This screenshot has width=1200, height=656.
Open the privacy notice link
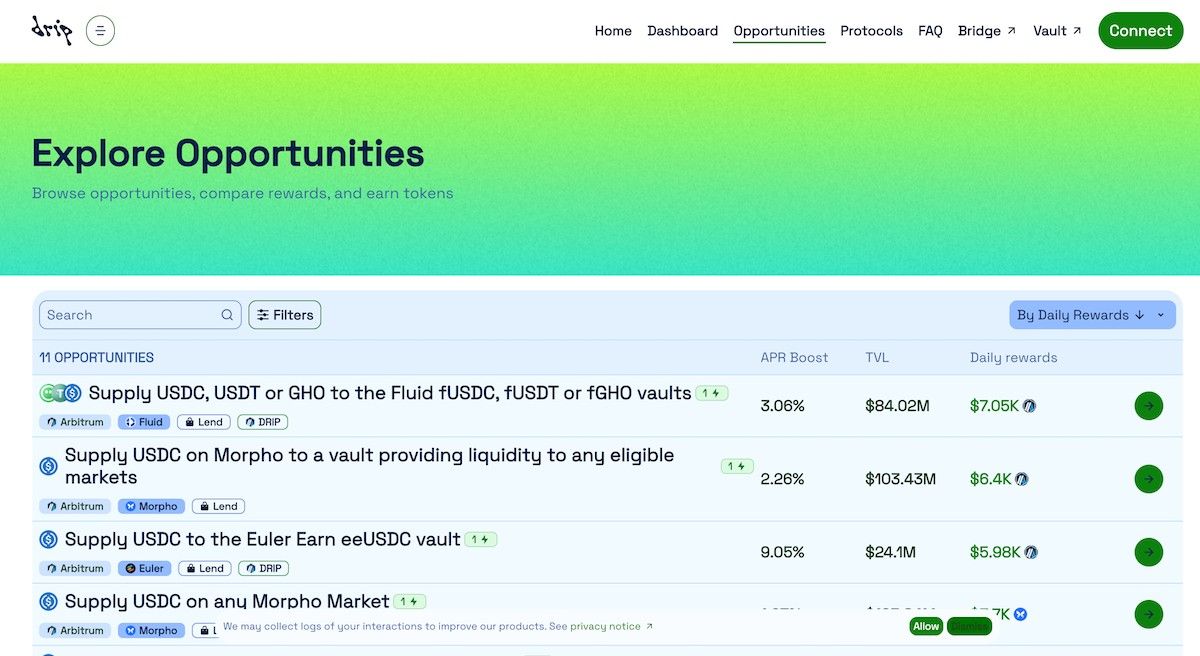click(606, 626)
